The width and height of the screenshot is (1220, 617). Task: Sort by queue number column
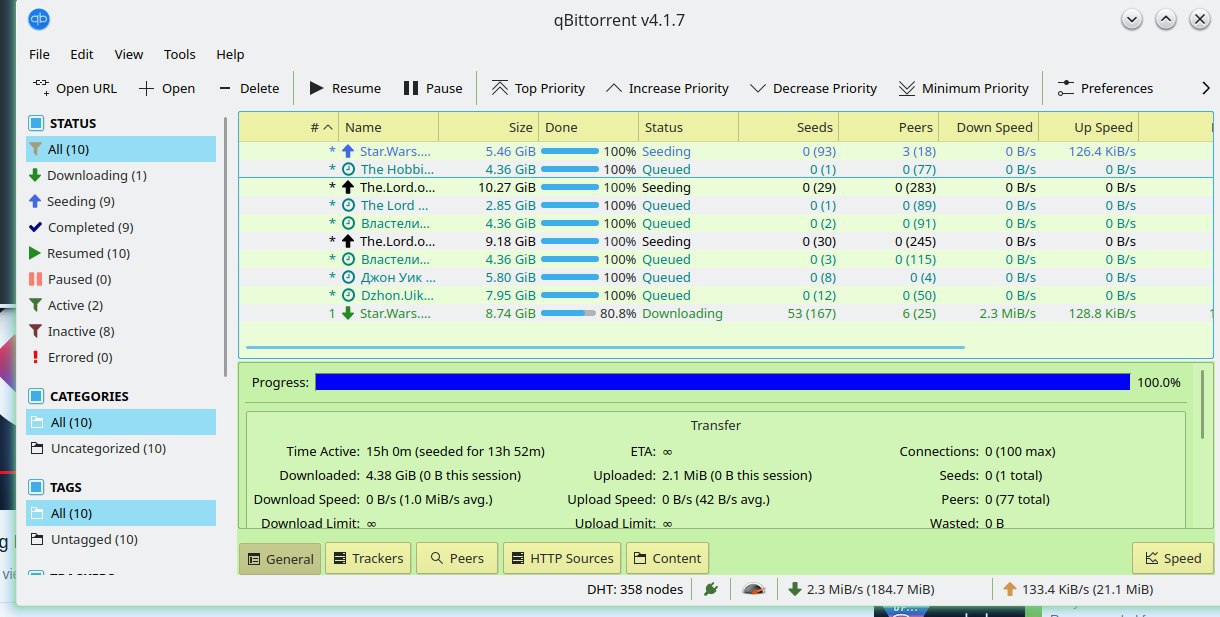point(289,127)
